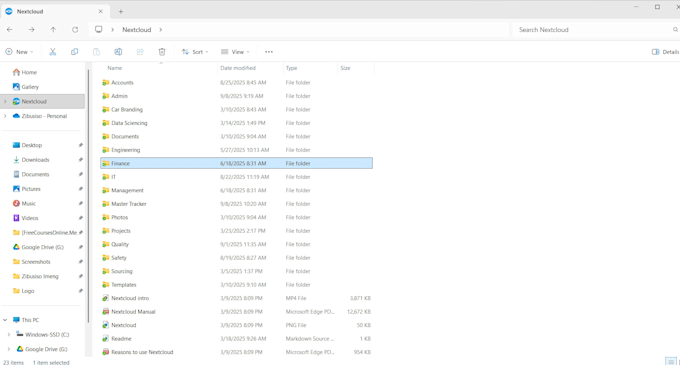Click the Cut scissors icon
Image resolution: width=680 pixels, height=365 pixels.
(52, 52)
